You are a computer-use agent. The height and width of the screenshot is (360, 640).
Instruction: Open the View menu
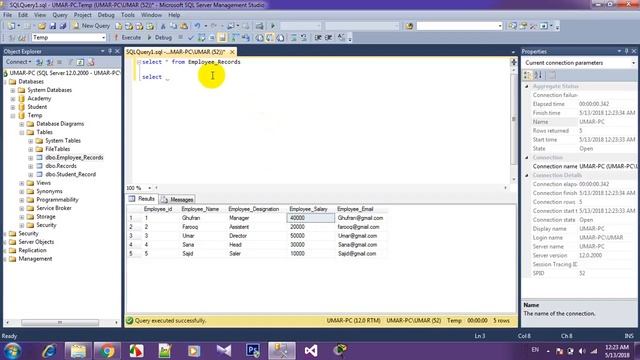click(40, 15)
